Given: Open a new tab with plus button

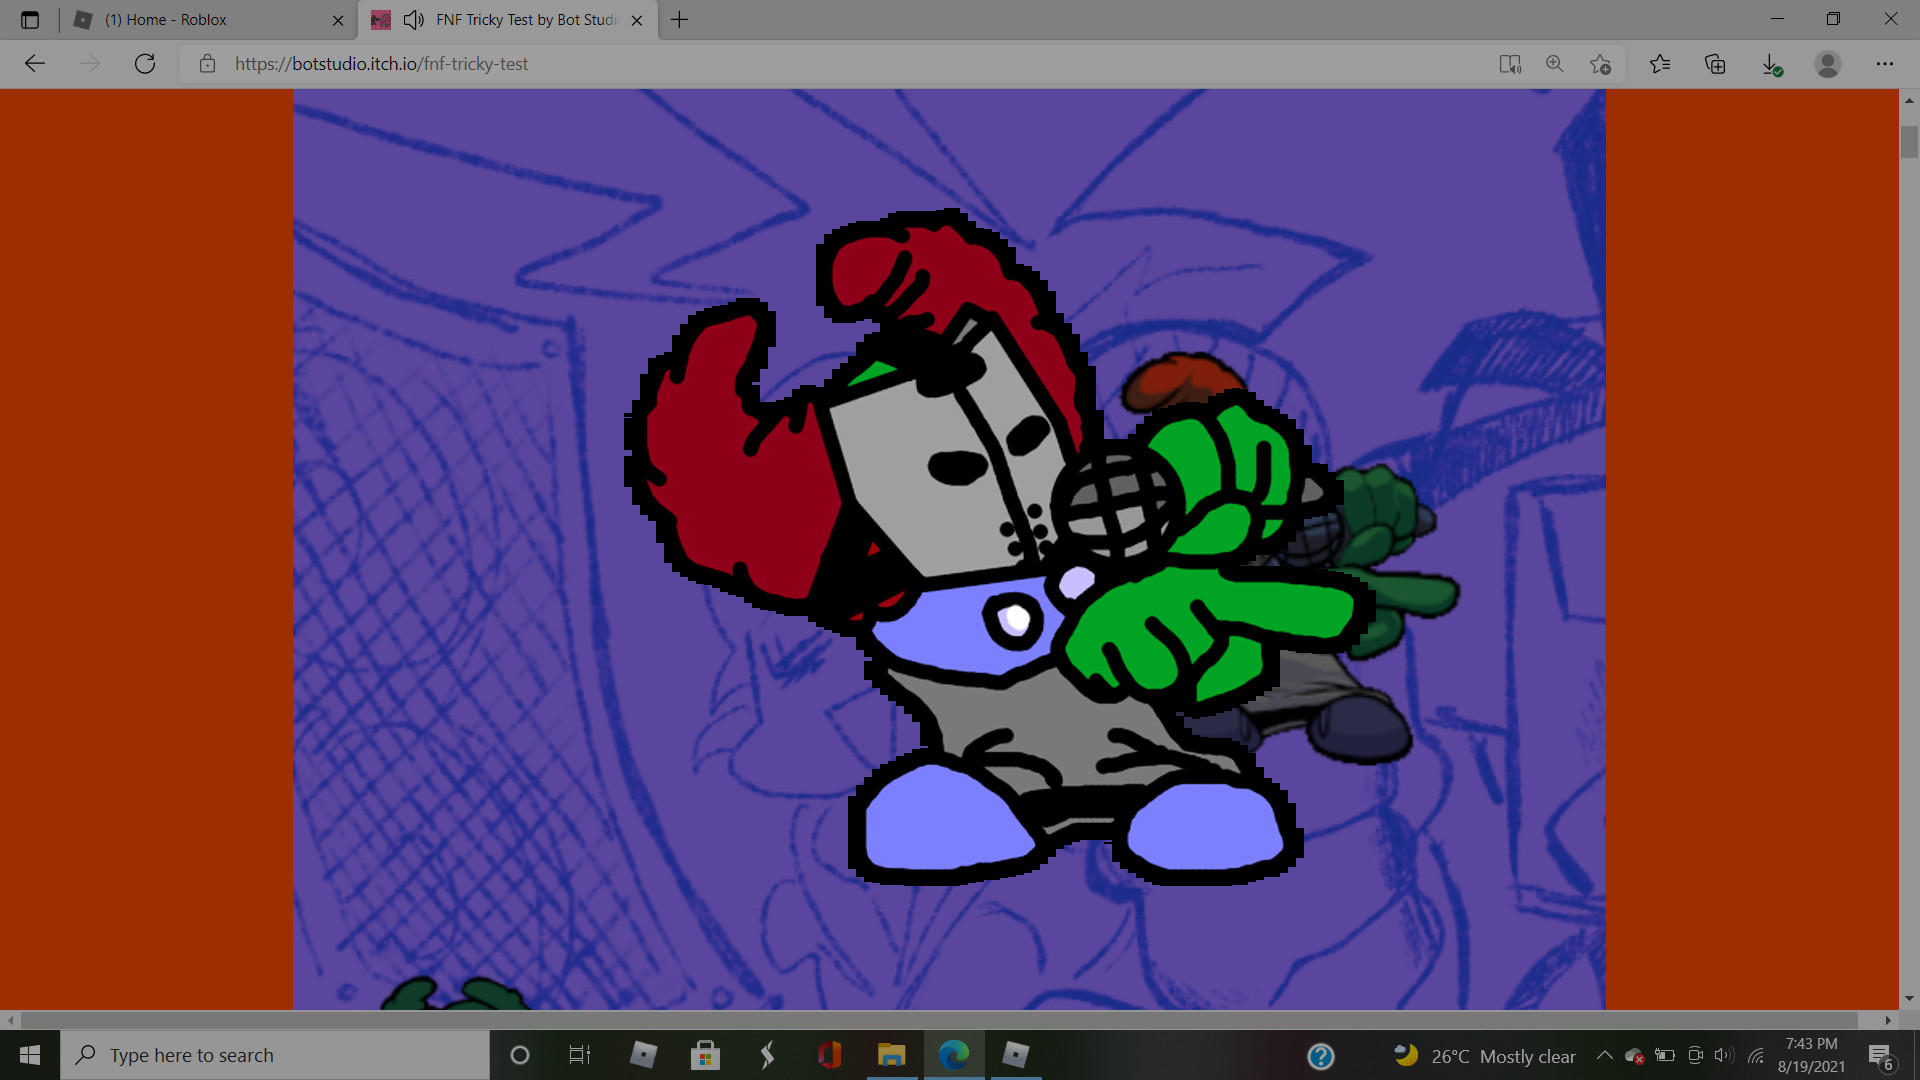Looking at the screenshot, I should pyautogui.click(x=679, y=20).
